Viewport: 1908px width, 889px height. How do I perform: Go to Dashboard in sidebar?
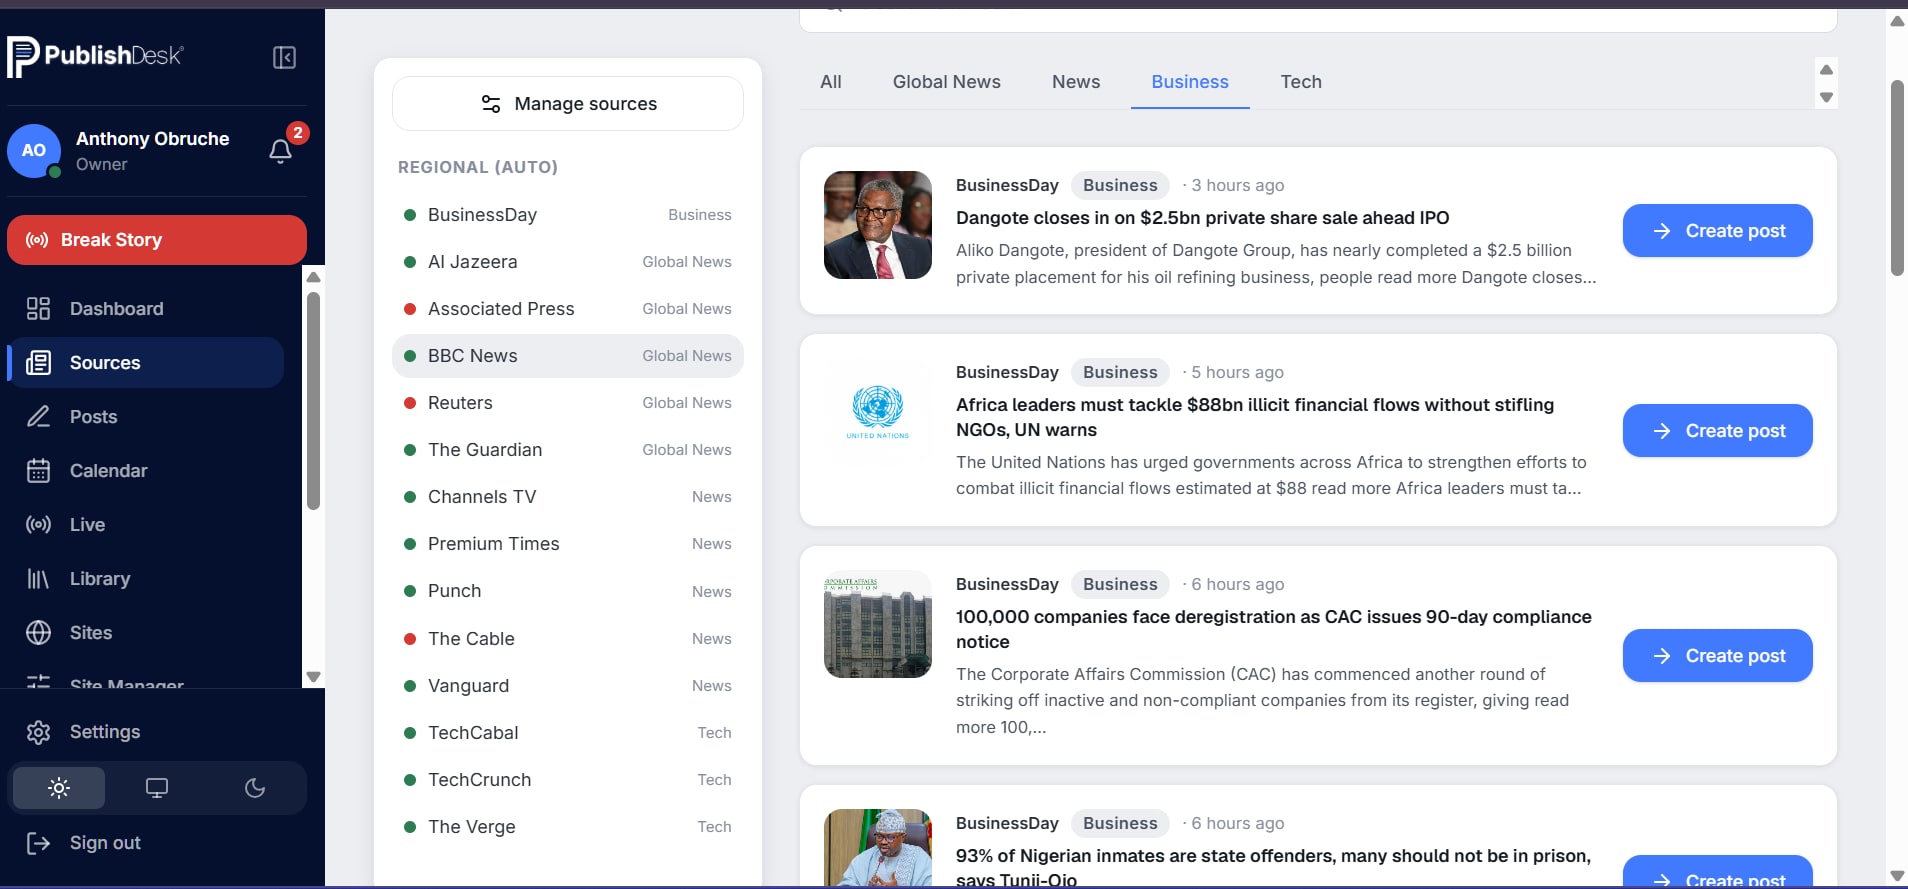[x=146, y=309]
